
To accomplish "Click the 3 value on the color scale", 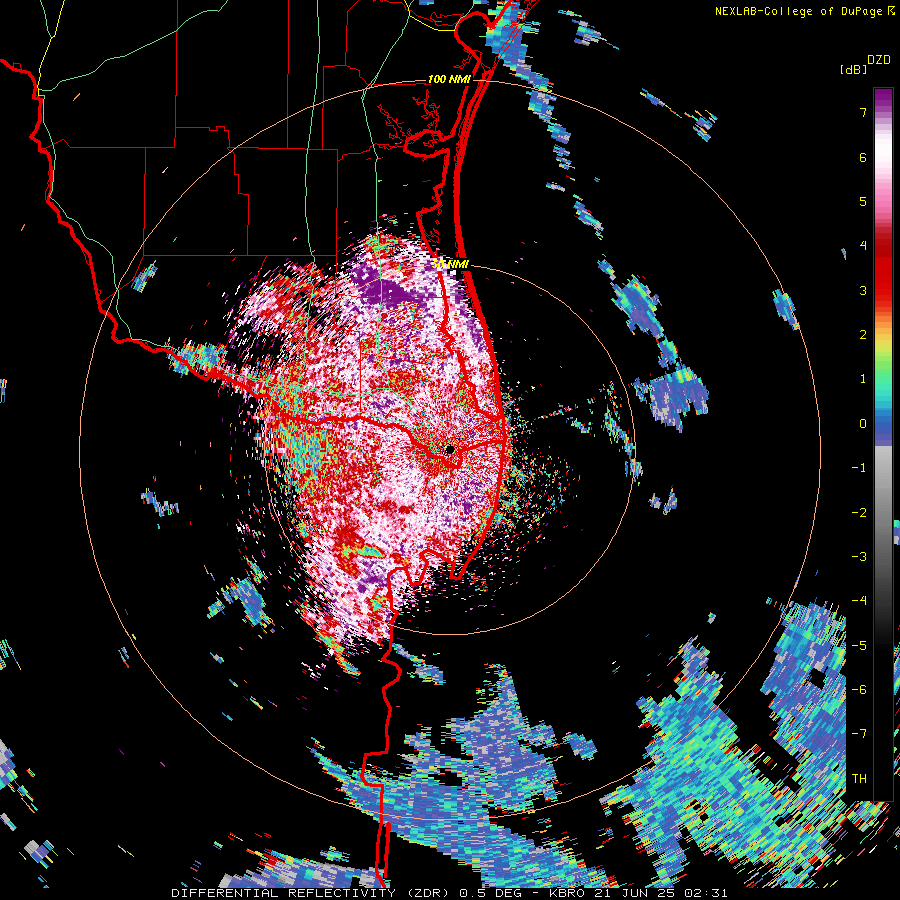I will pyautogui.click(x=863, y=290).
